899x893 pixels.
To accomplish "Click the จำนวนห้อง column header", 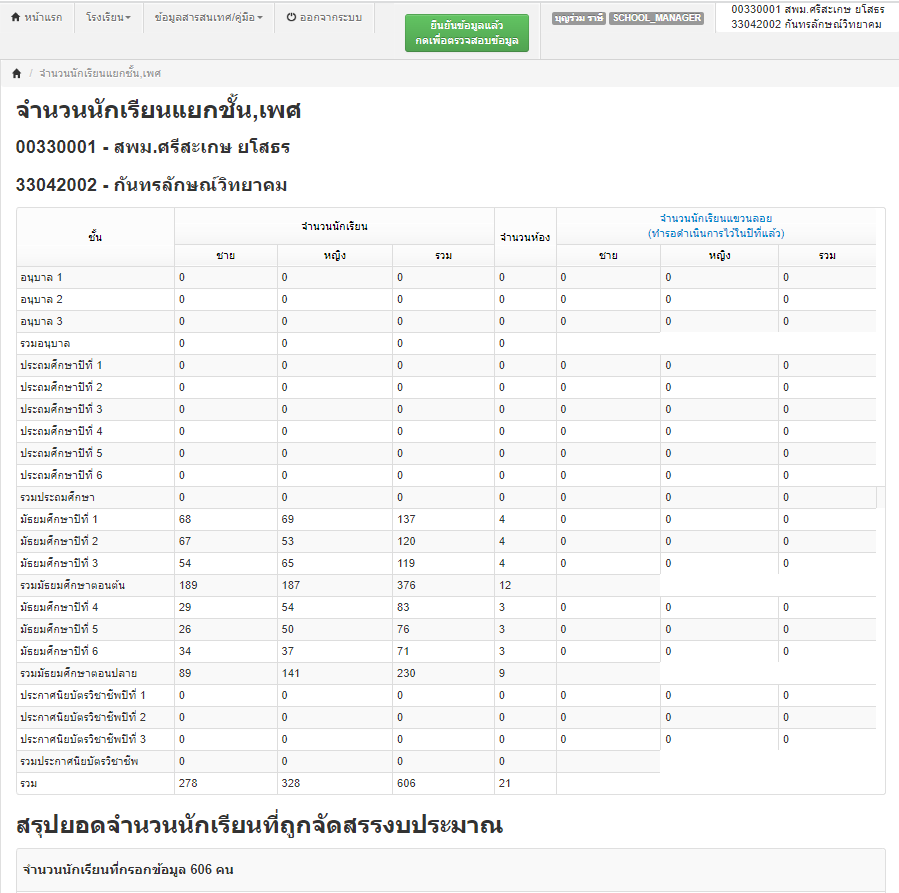I will tap(525, 237).
